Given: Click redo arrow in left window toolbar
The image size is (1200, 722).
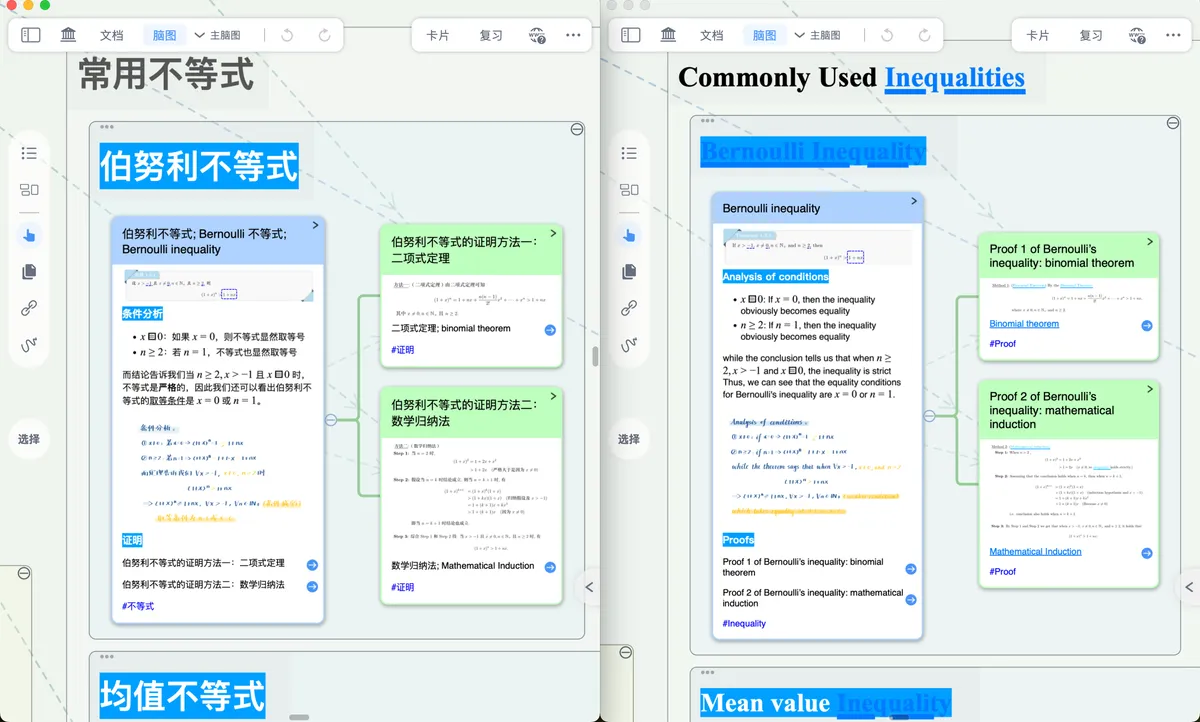Looking at the screenshot, I should [324, 35].
